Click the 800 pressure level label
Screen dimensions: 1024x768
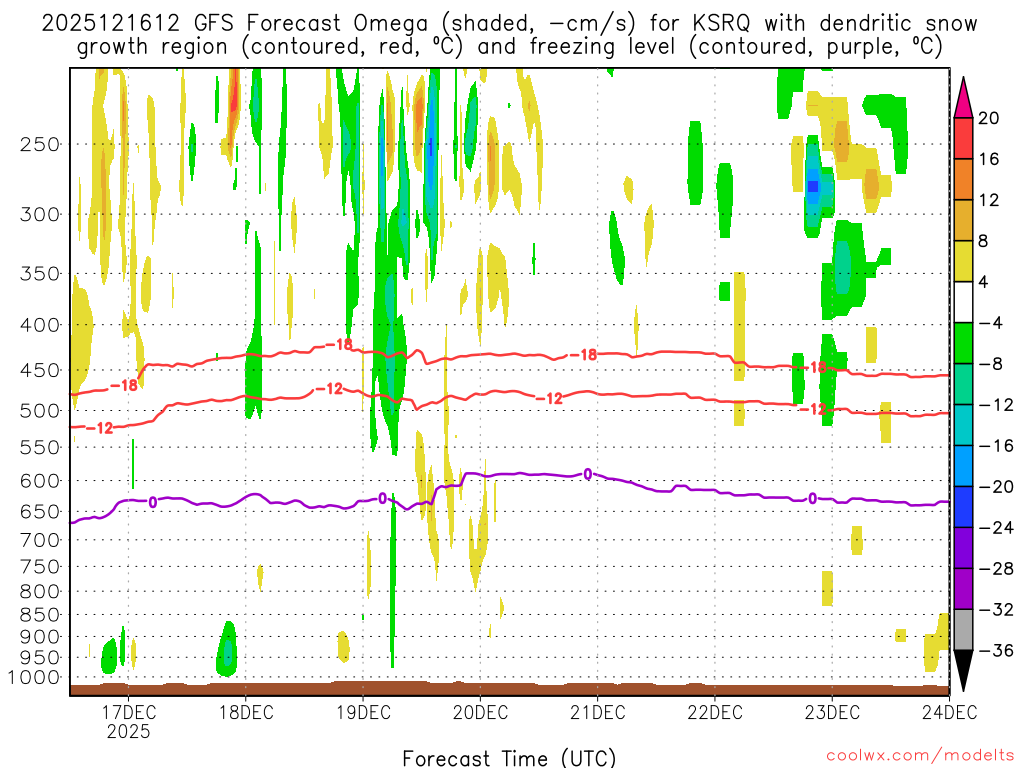click(x=40, y=592)
